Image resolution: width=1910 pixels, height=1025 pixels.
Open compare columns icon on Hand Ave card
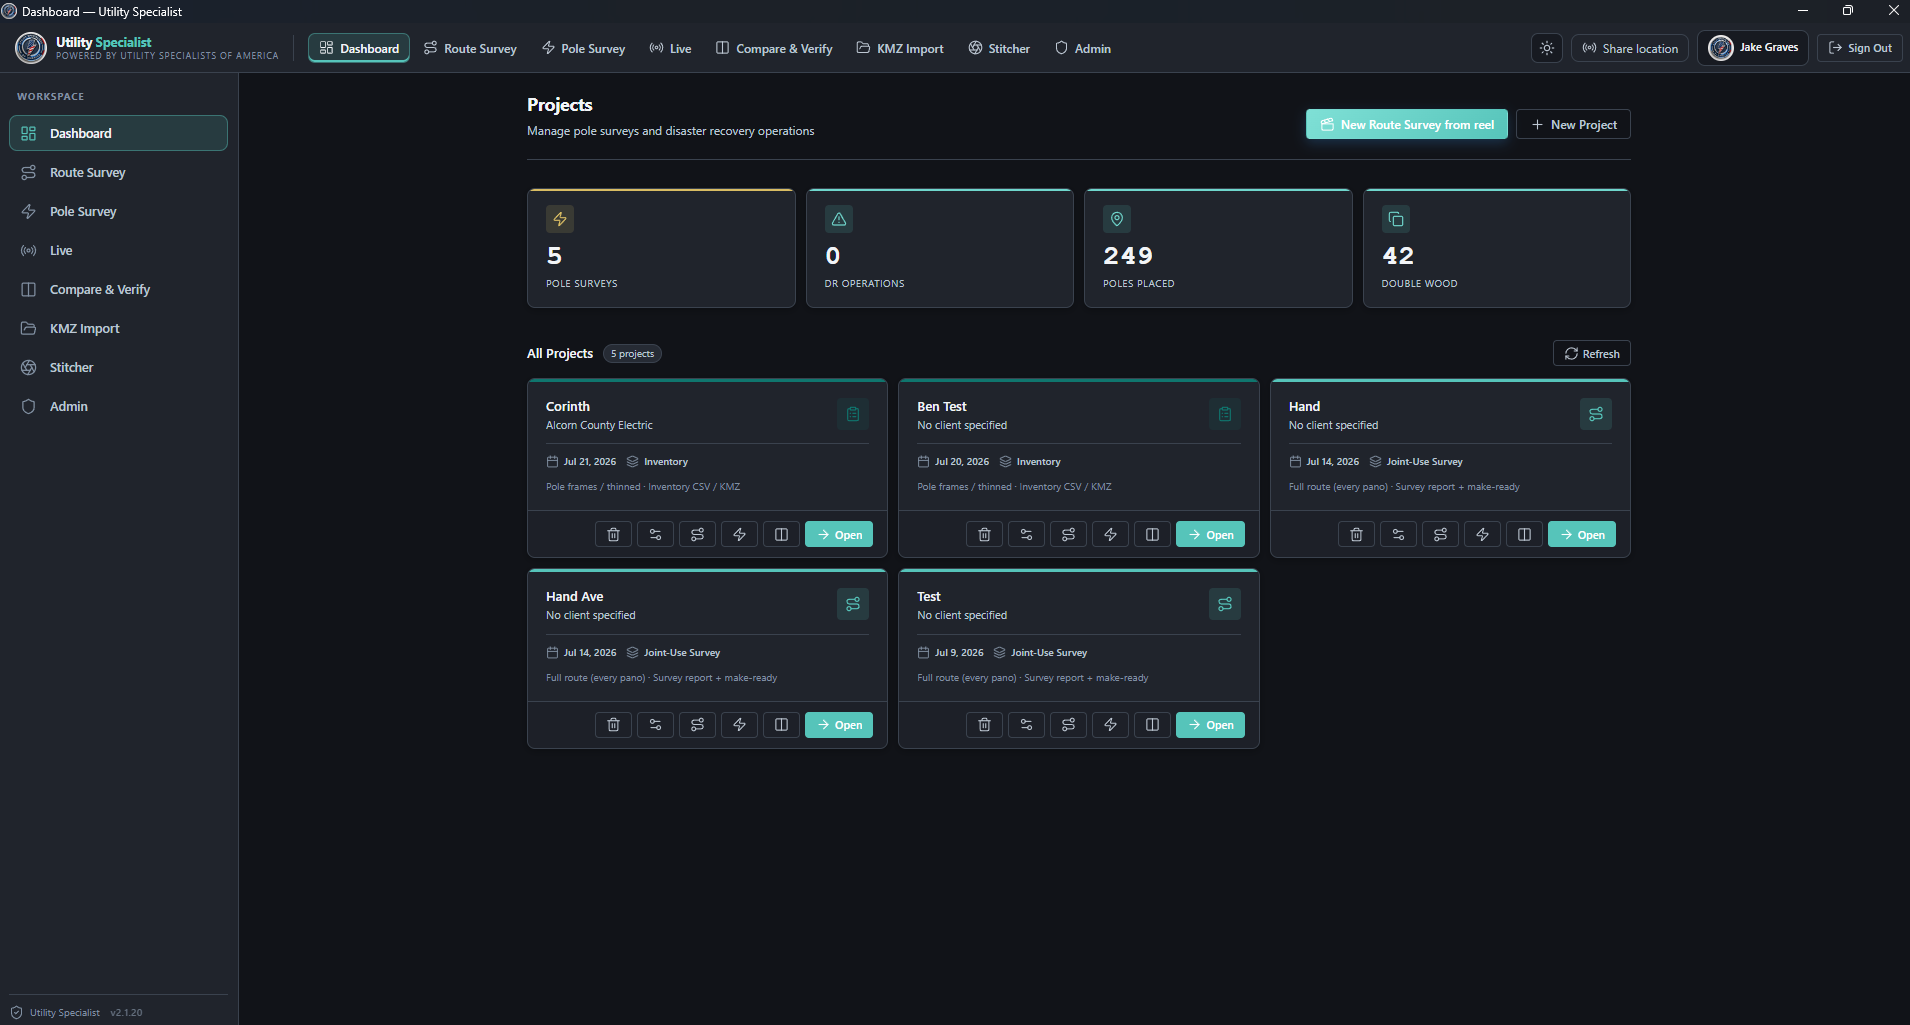tap(781, 725)
